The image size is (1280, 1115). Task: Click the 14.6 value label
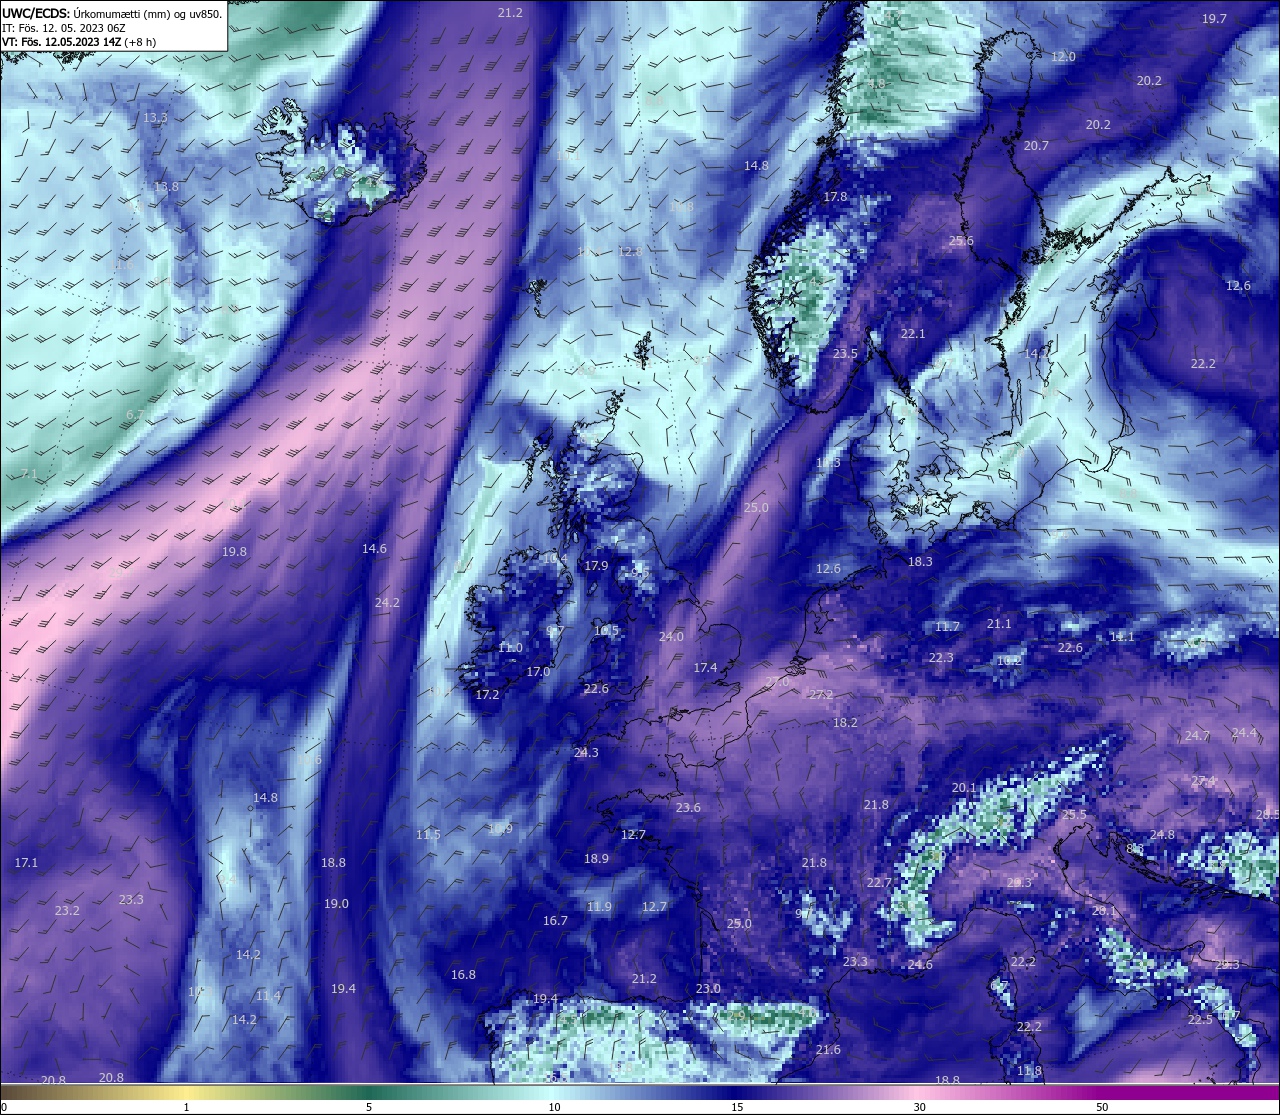[x=374, y=549]
